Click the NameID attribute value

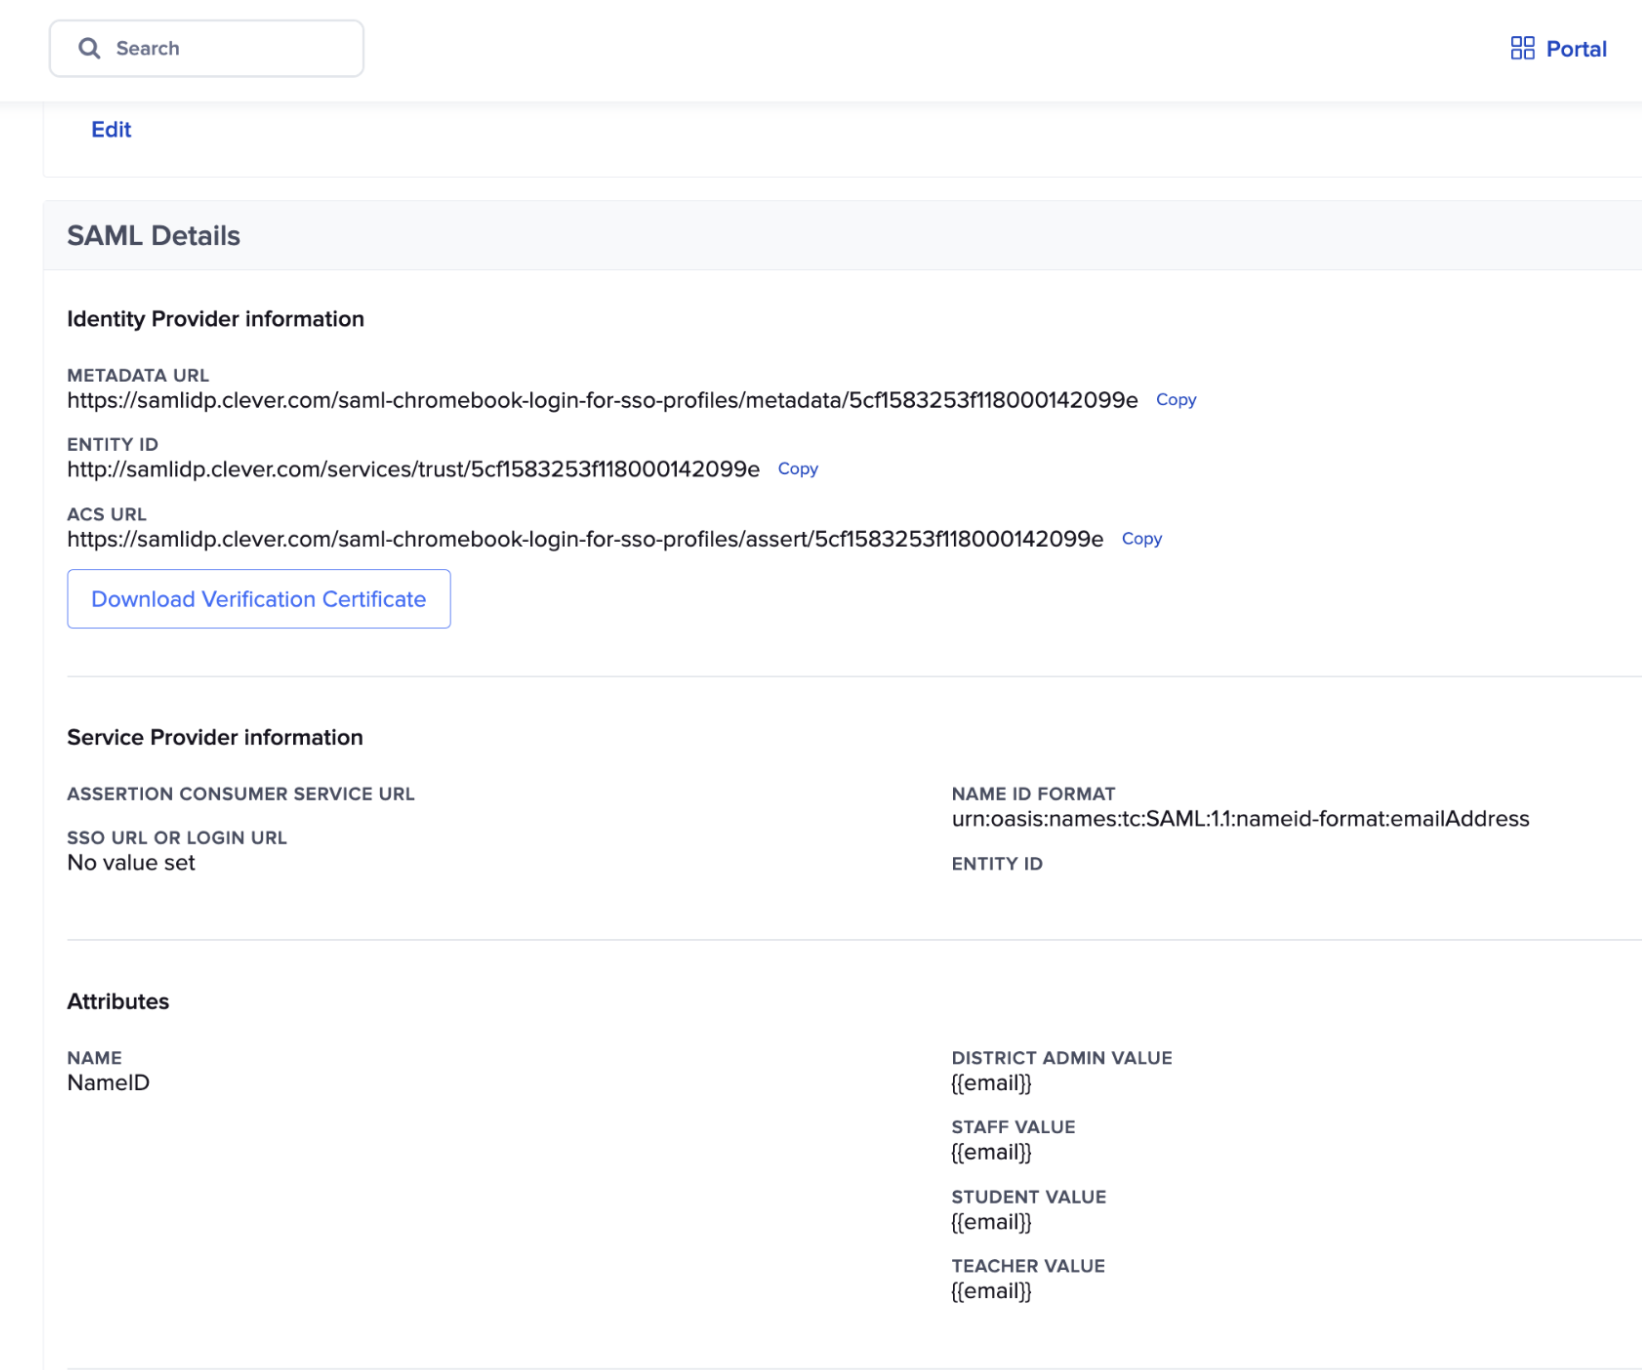[108, 1081]
